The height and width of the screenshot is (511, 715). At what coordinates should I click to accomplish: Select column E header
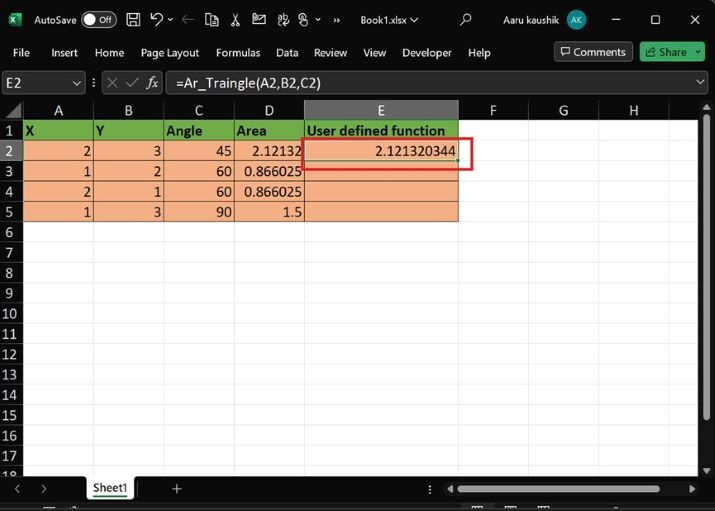(x=381, y=110)
